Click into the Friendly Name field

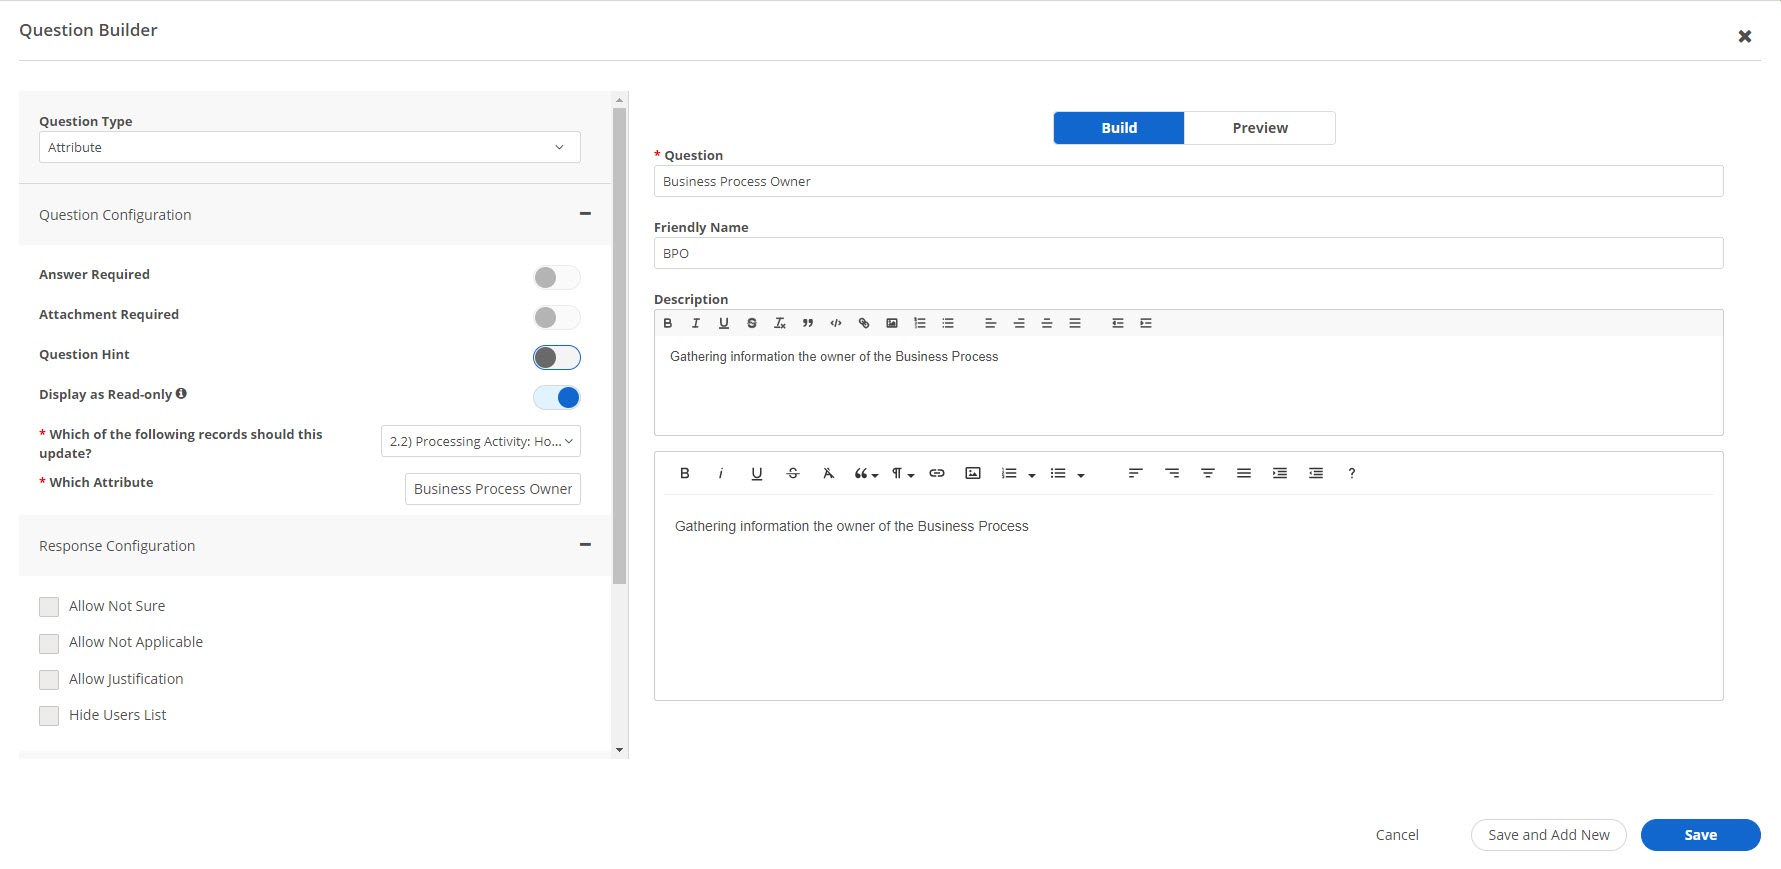(x=1187, y=253)
